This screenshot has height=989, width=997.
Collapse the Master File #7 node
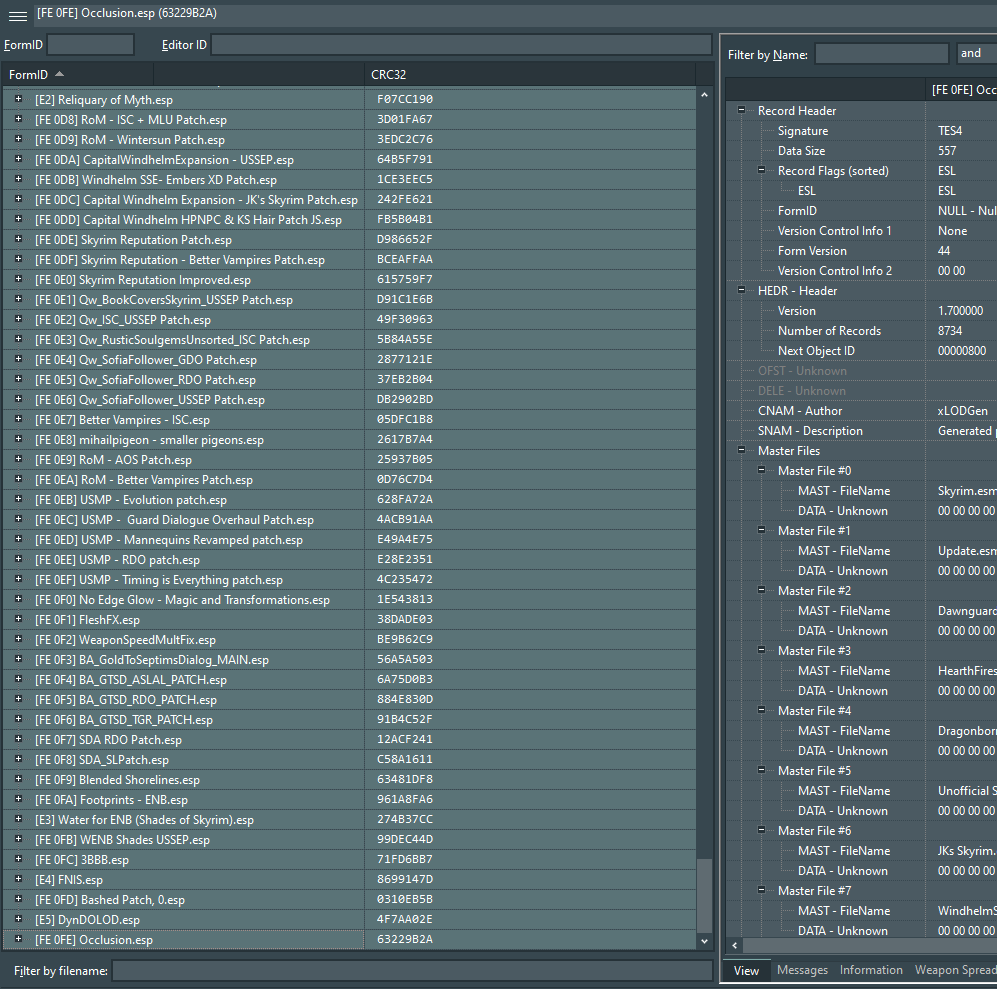click(762, 890)
